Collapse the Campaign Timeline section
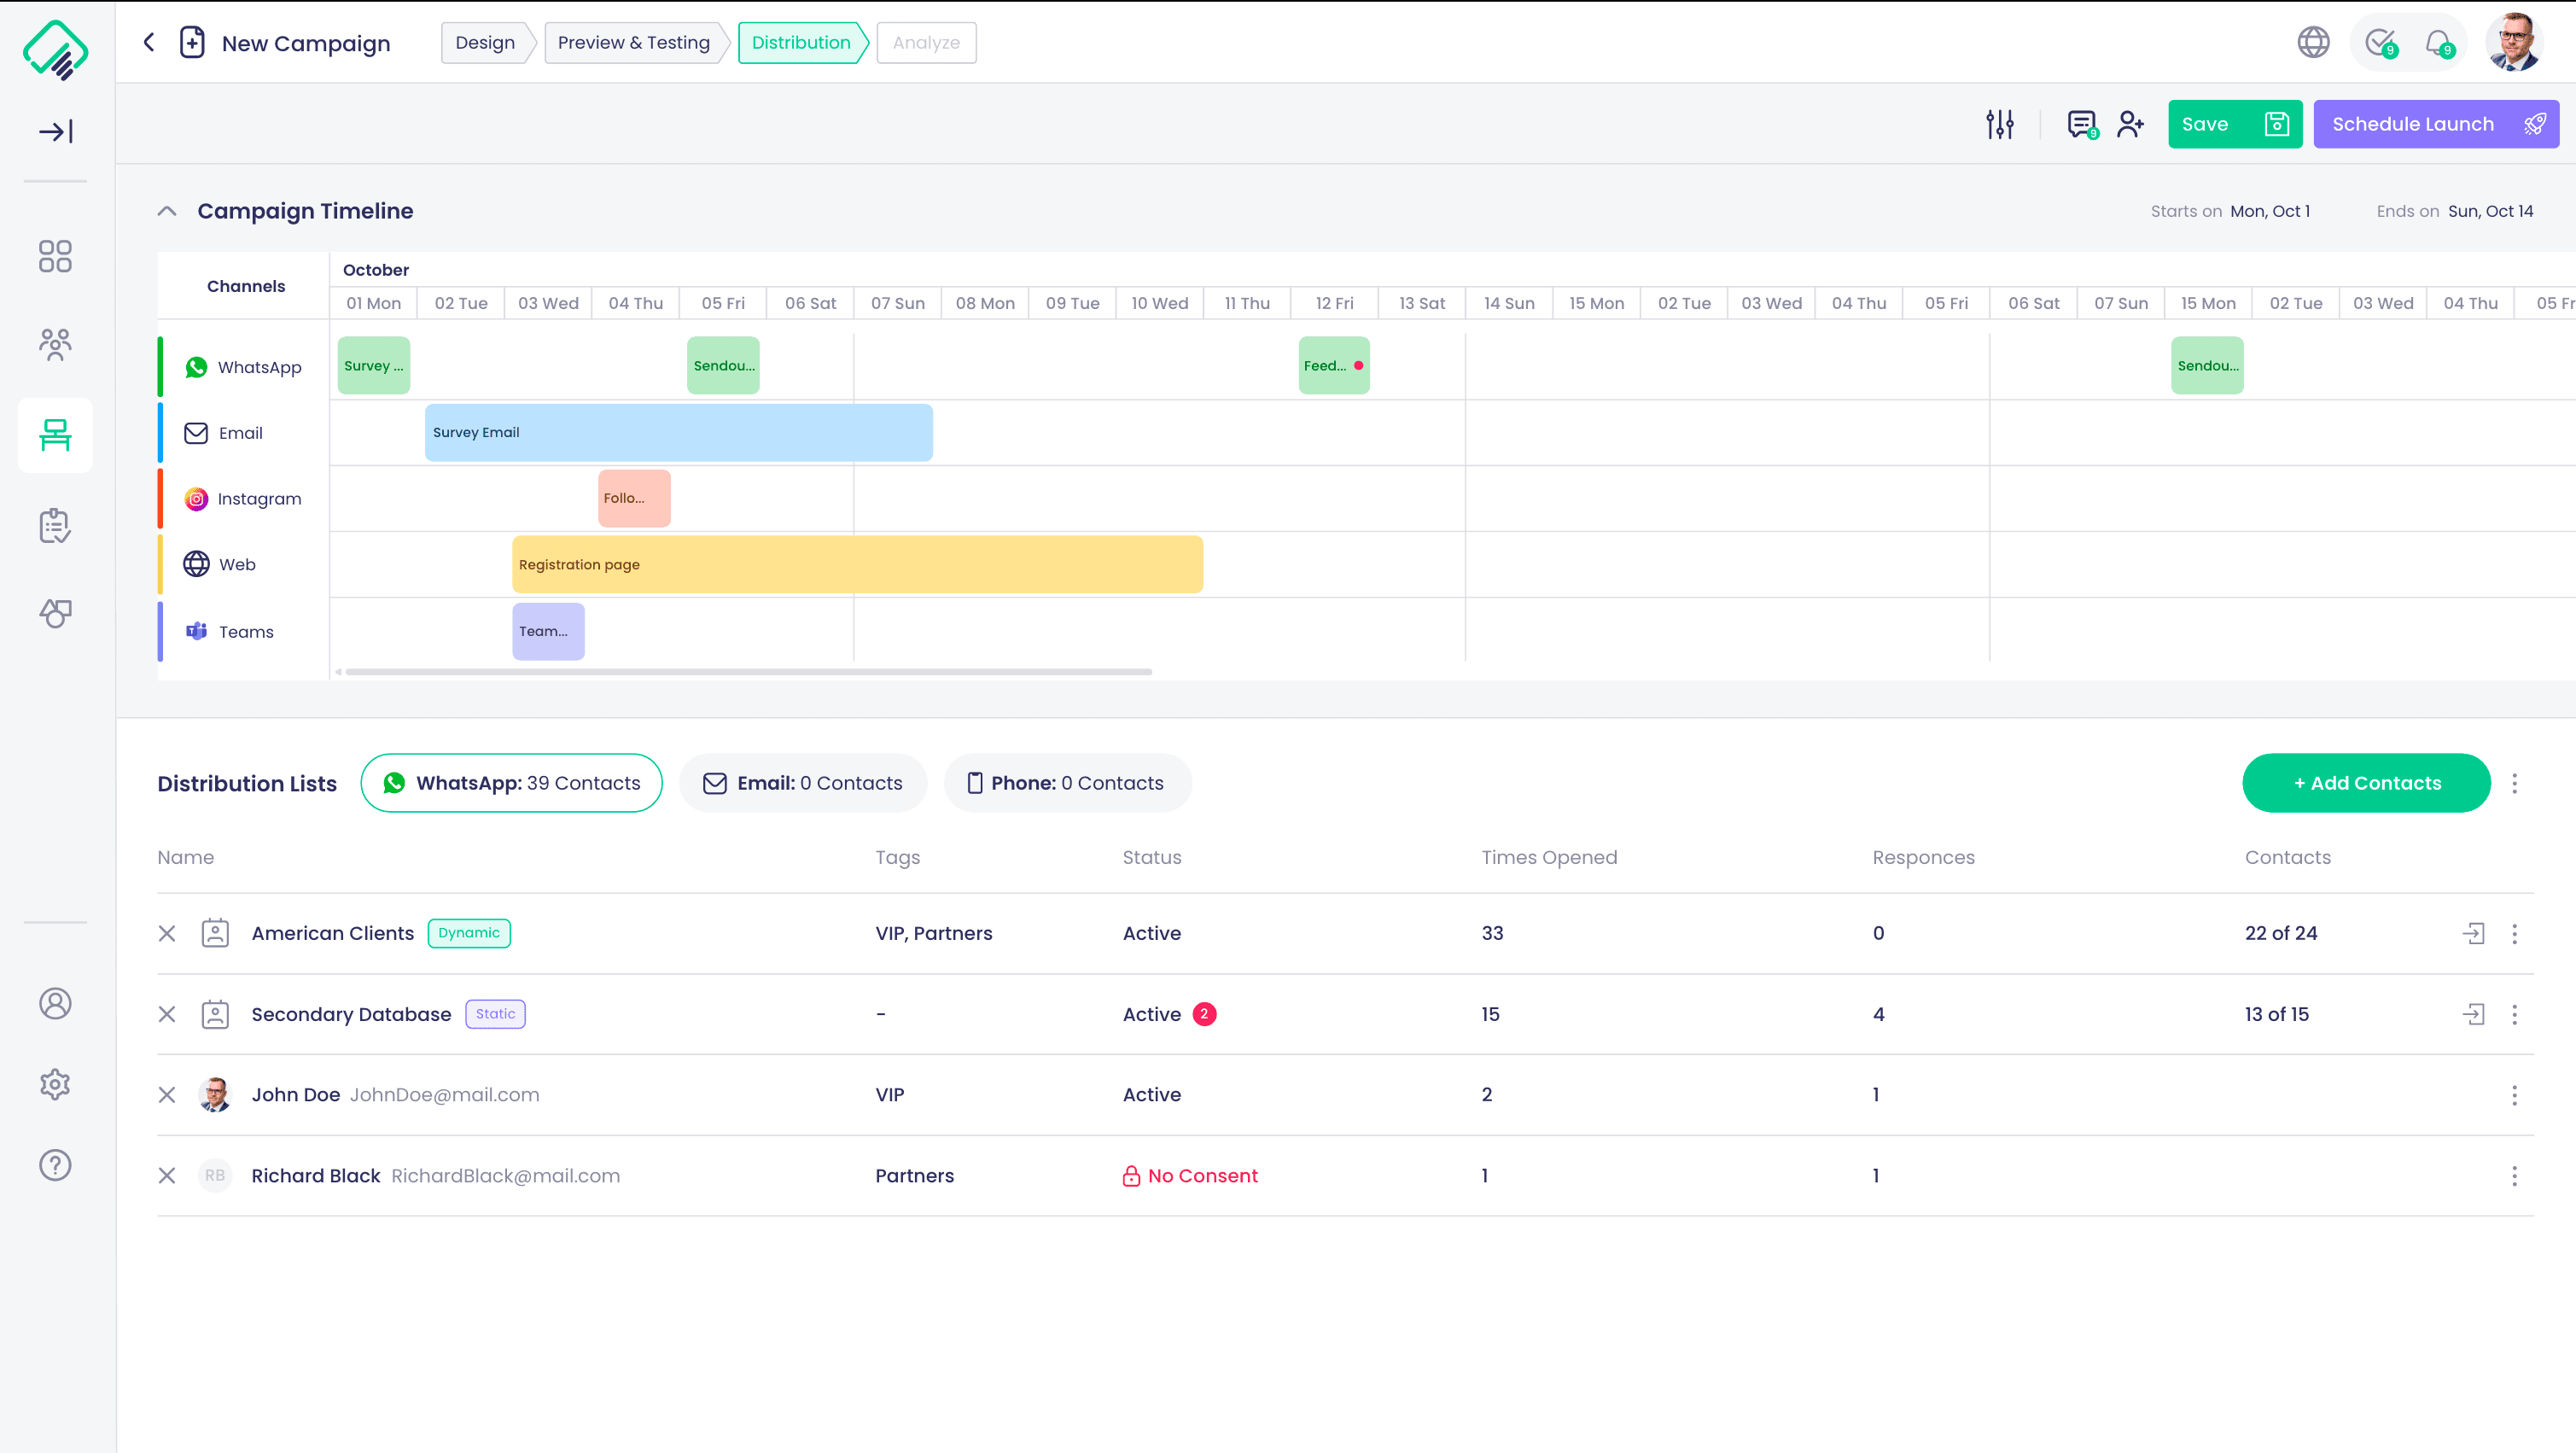Image resolution: width=2576 pixels, height=1453 pixels. tap(167, 211)
